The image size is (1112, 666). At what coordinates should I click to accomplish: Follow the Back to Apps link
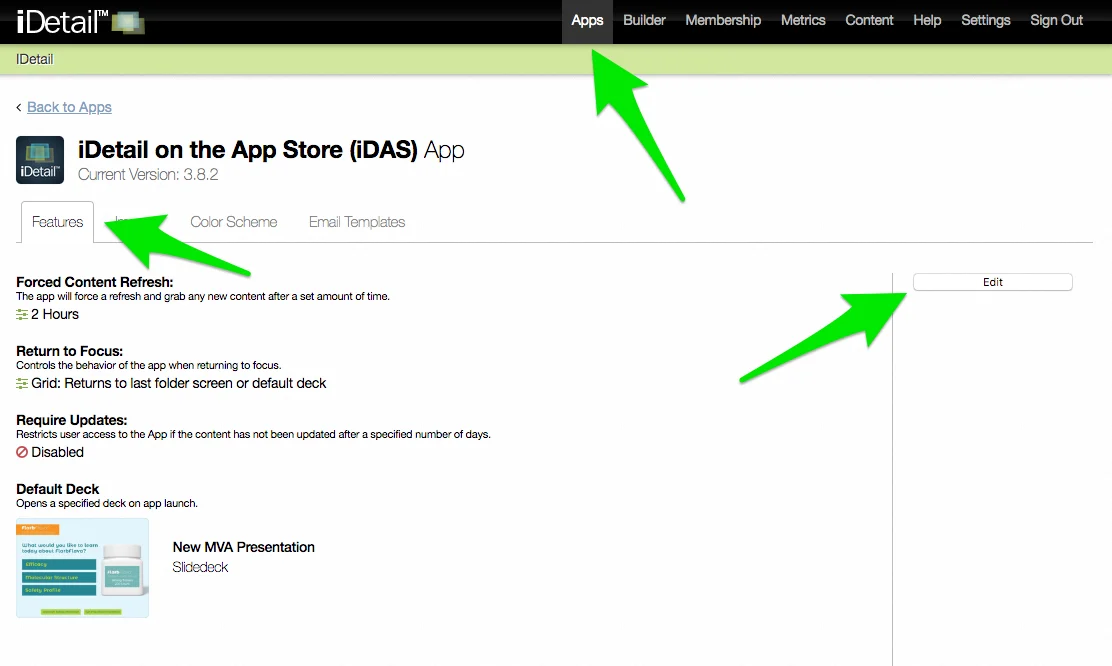(x=69, y=107)
